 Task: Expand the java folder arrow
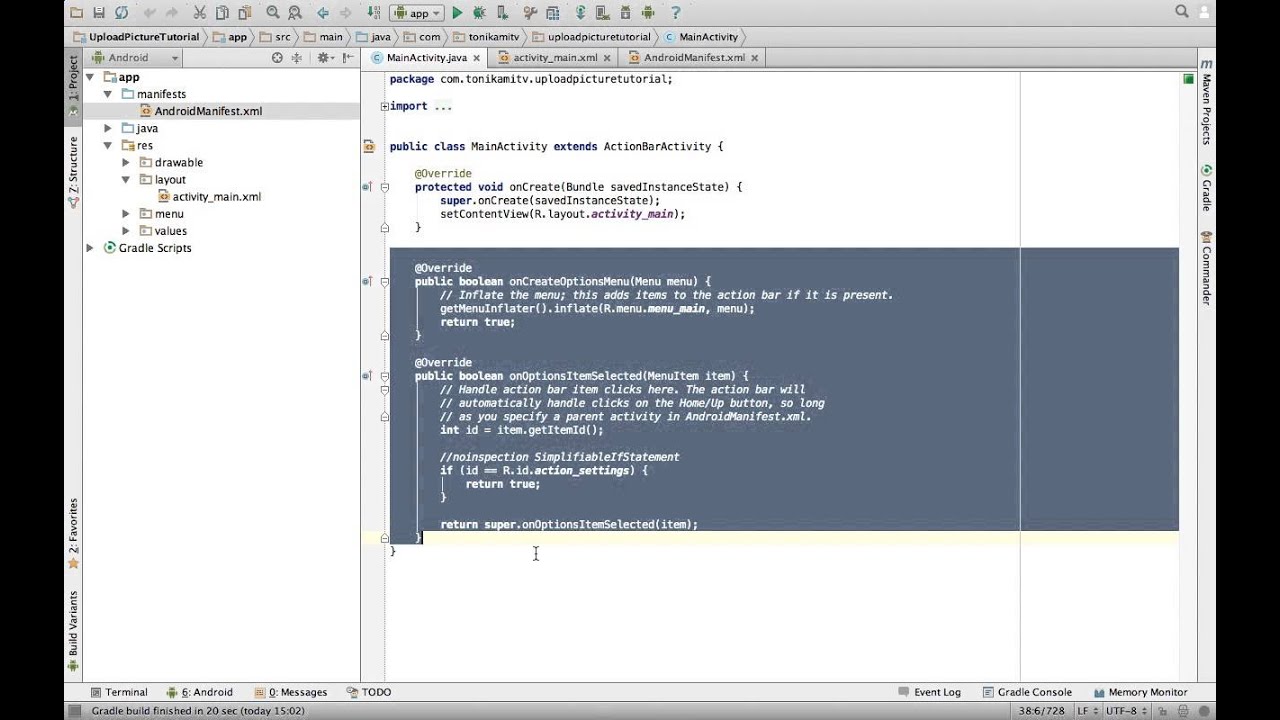click(108, 128)
